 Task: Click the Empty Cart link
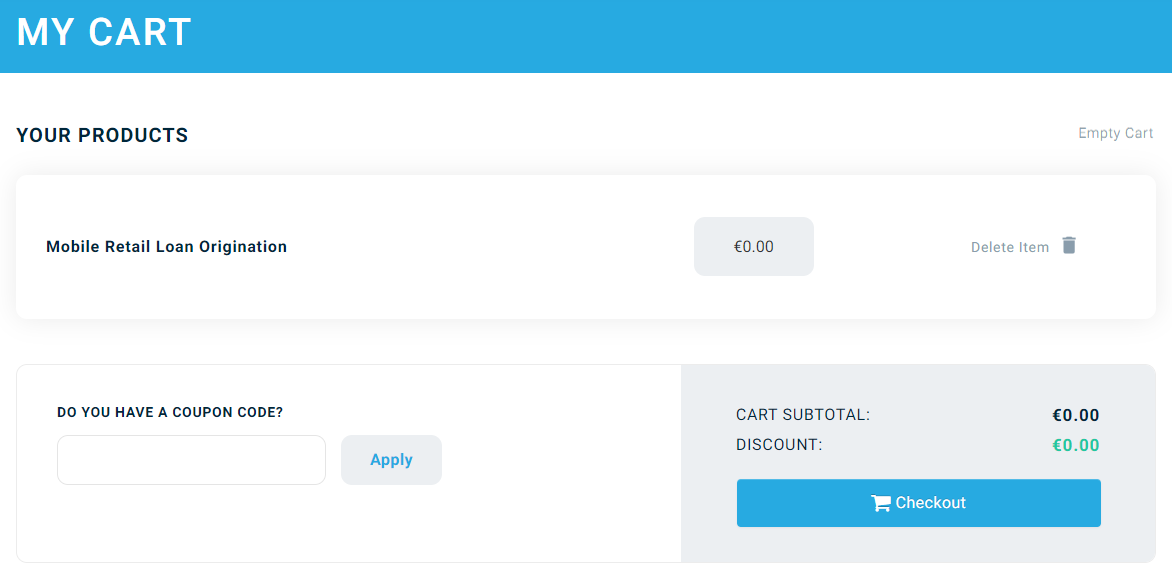(1115, 133)
